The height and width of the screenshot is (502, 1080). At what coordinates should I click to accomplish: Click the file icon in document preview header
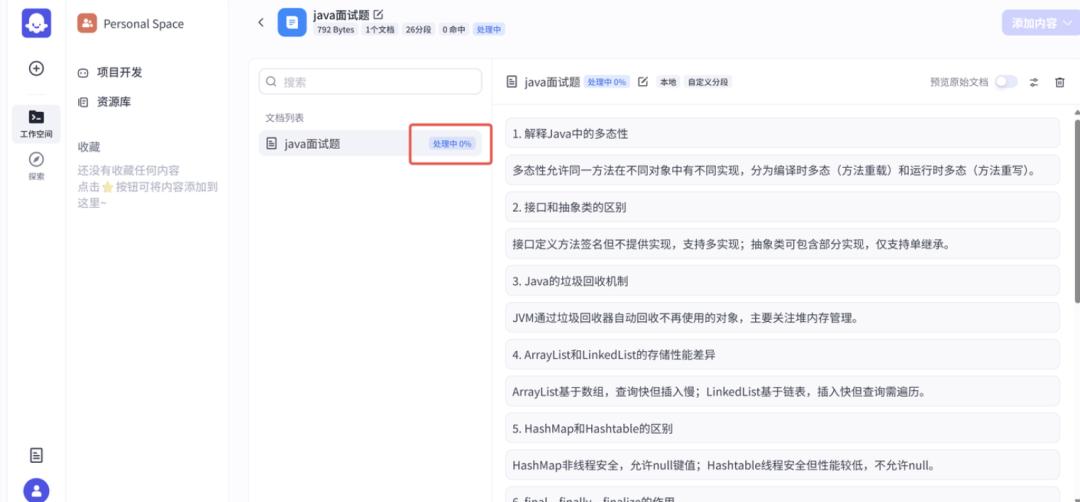click(x=512, y=82)
